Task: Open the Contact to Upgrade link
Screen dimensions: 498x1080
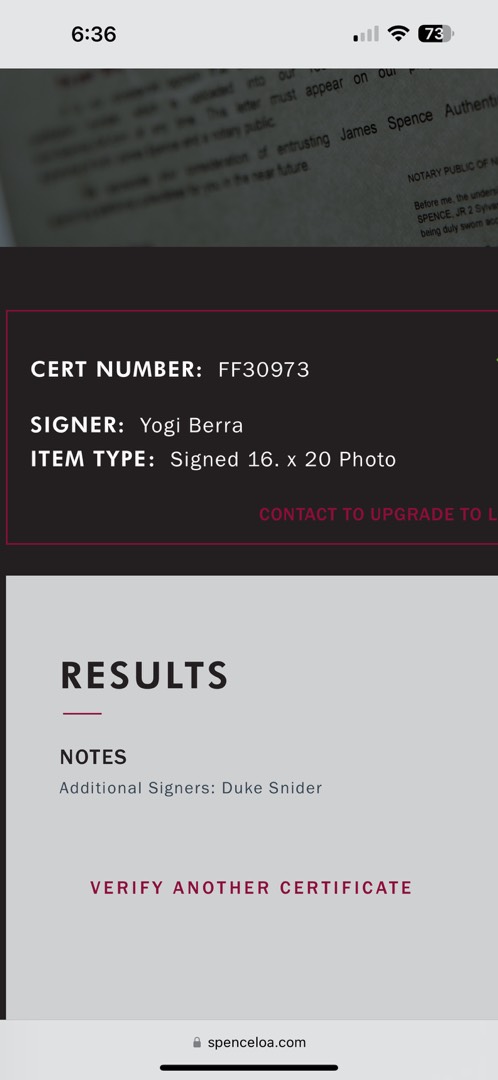Action: (378, 515)
